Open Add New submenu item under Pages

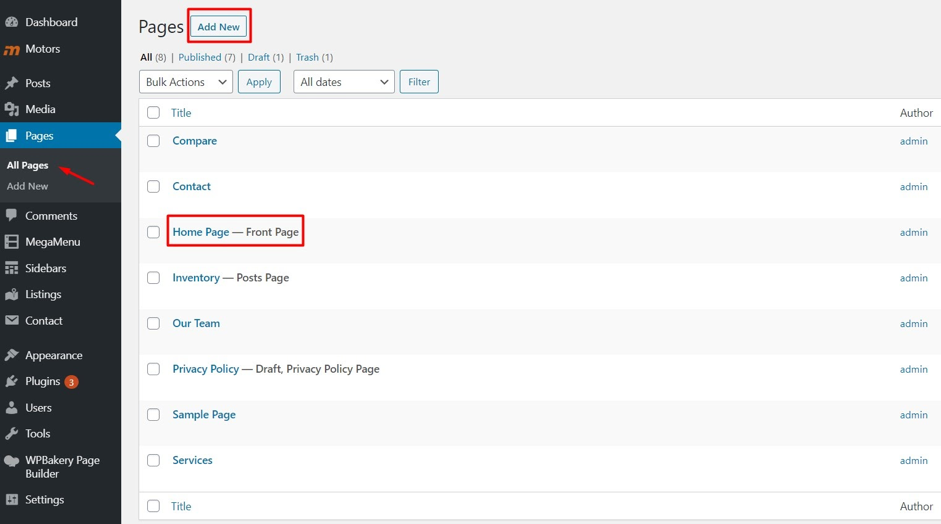point(28,186)
